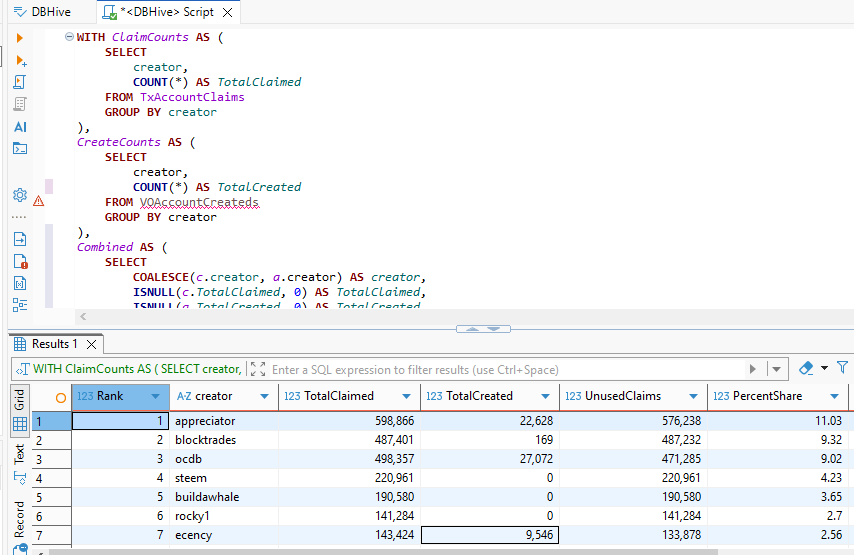Click the outline panel icon in the sidebar
The height and width of the screenshot is (555, 854).
coord(20,305)
